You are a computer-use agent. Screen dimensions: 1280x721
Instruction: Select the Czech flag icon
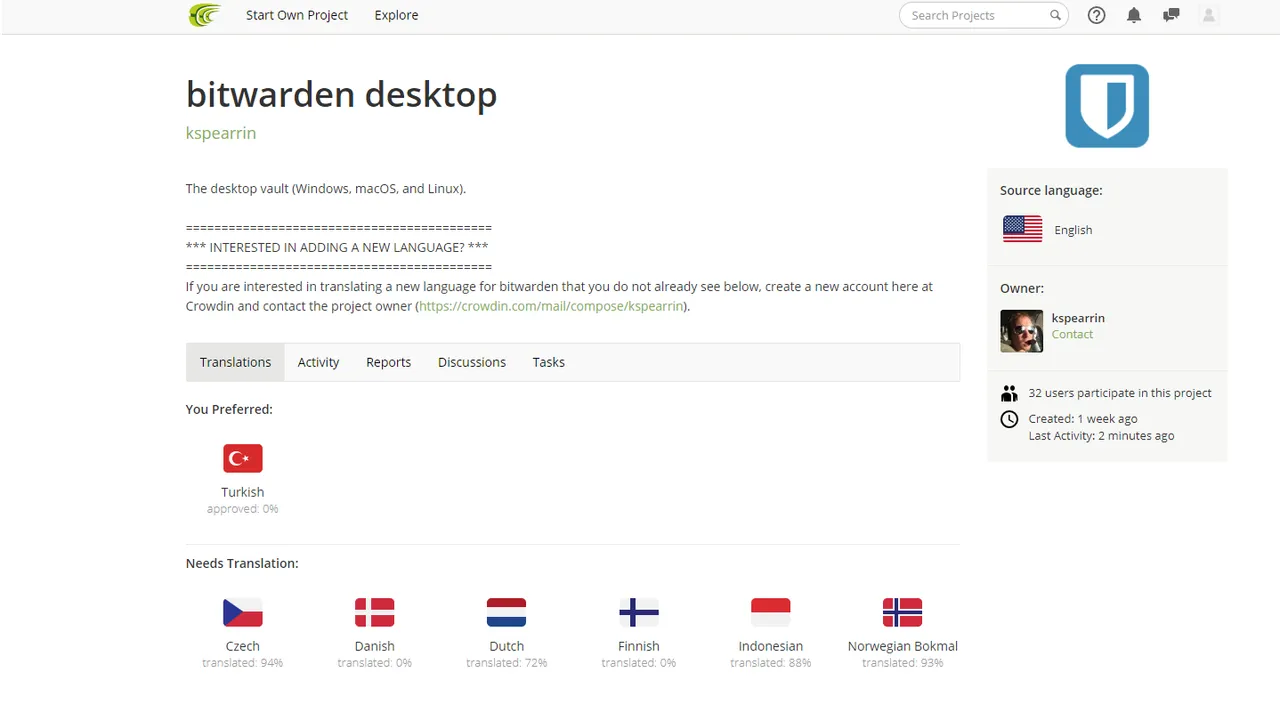click(x=243, y=612)
